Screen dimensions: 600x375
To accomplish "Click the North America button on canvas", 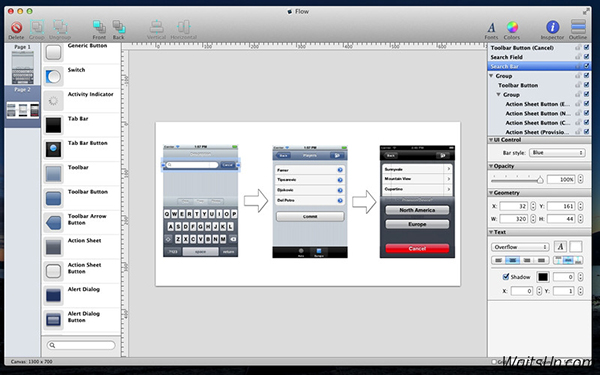I will 417,210.
